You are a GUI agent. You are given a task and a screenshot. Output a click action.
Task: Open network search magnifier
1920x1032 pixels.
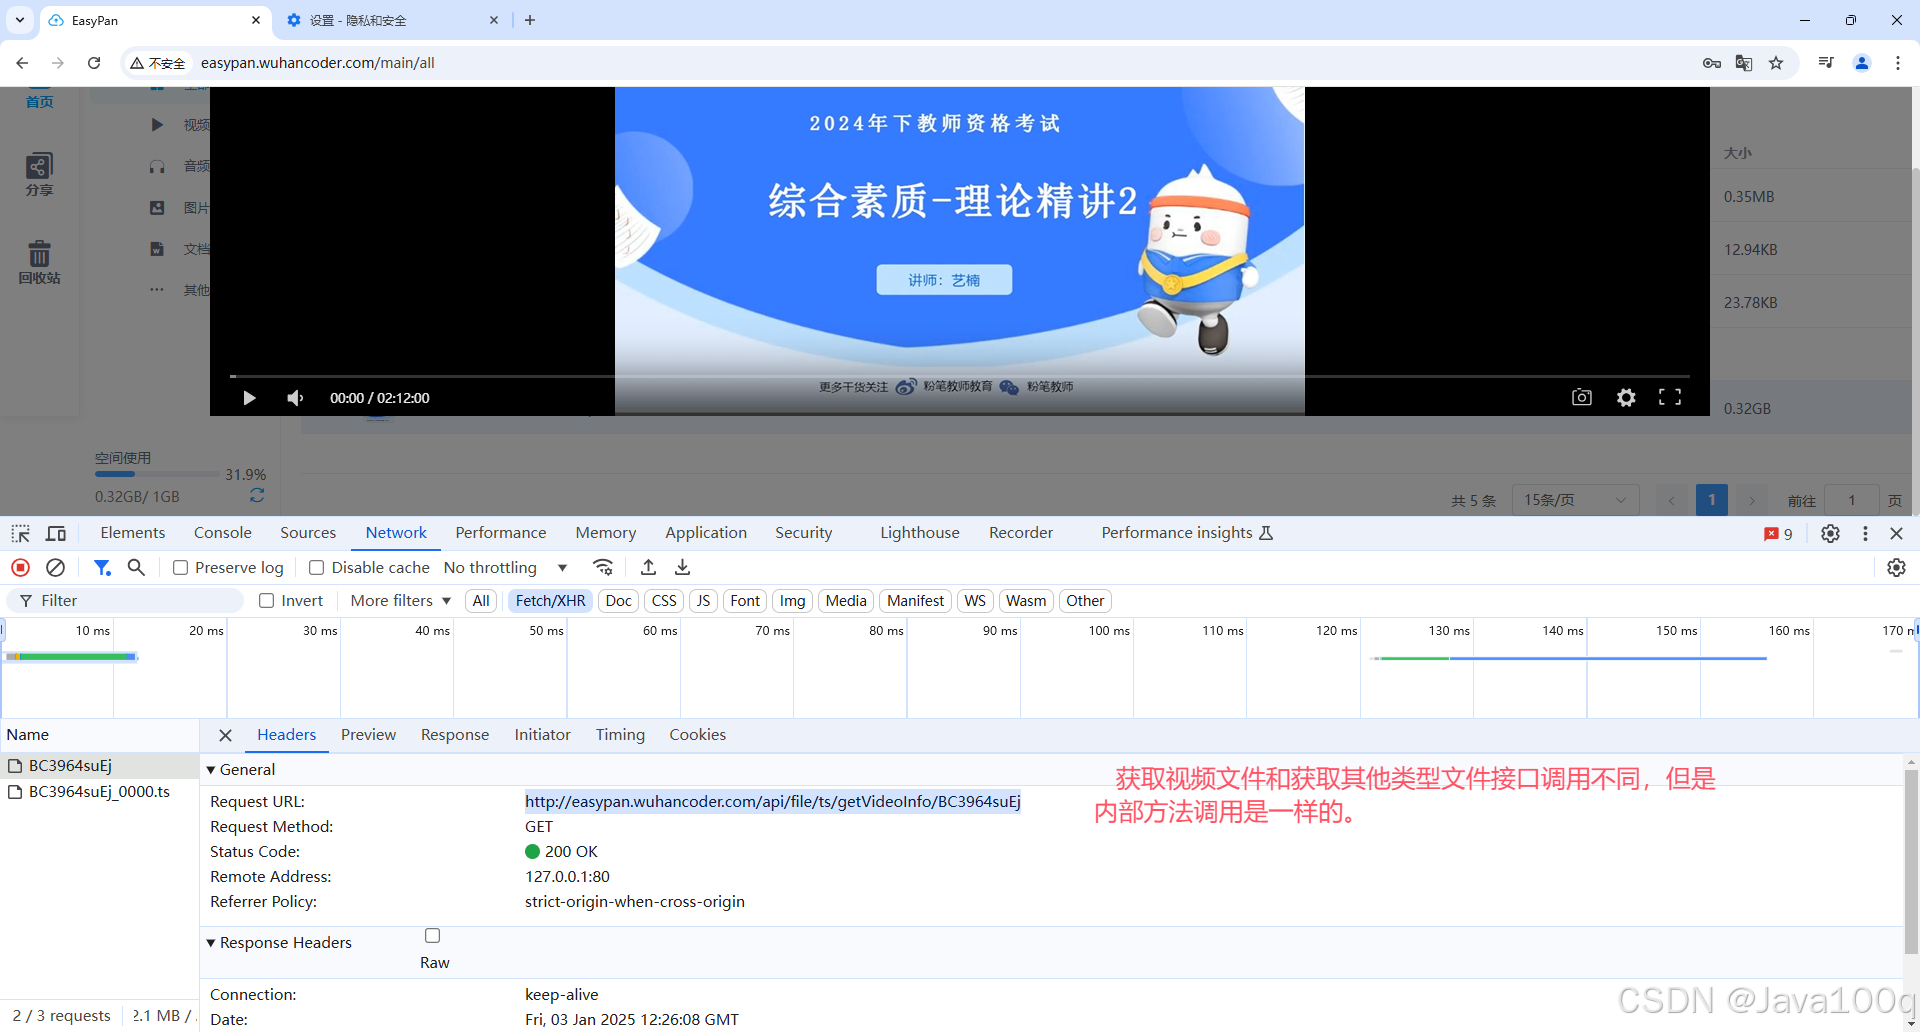pyautogui.click(x=137, y=567)
